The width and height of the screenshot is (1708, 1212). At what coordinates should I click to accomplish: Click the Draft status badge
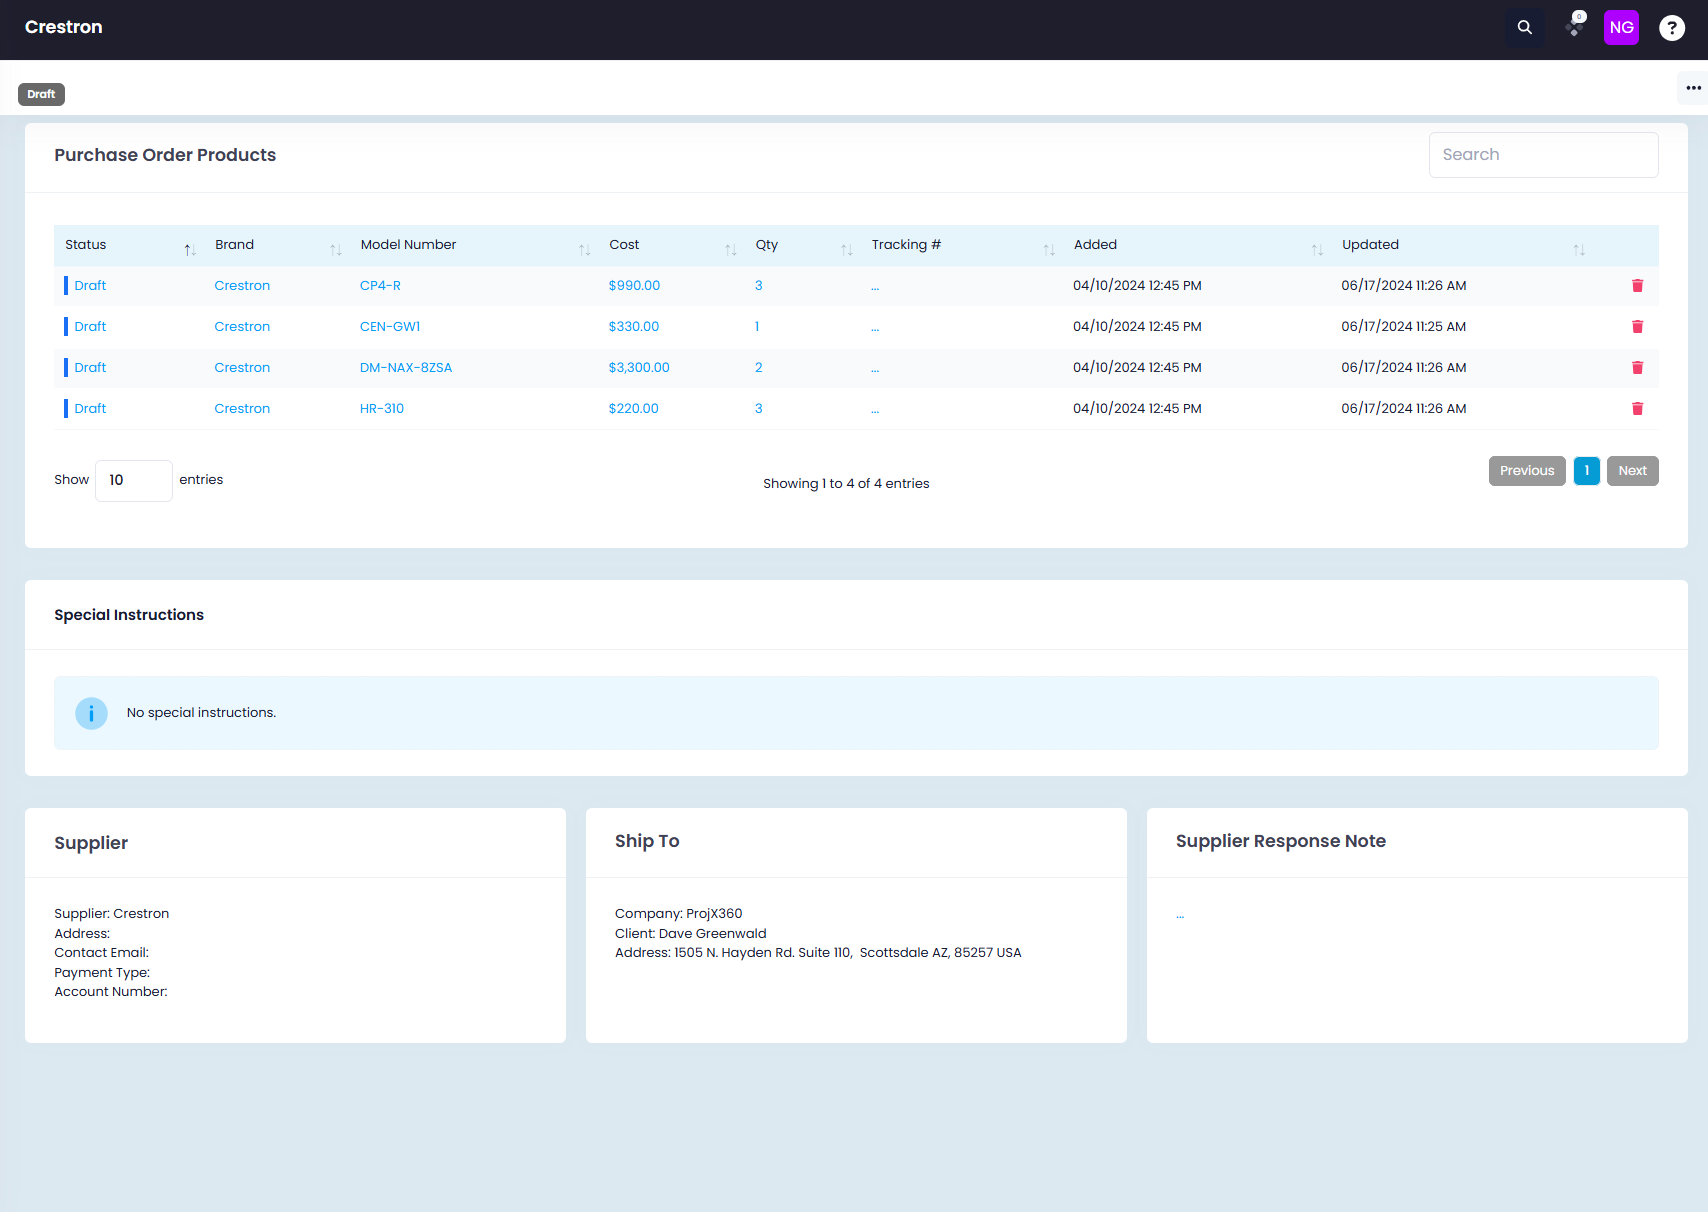41,94
